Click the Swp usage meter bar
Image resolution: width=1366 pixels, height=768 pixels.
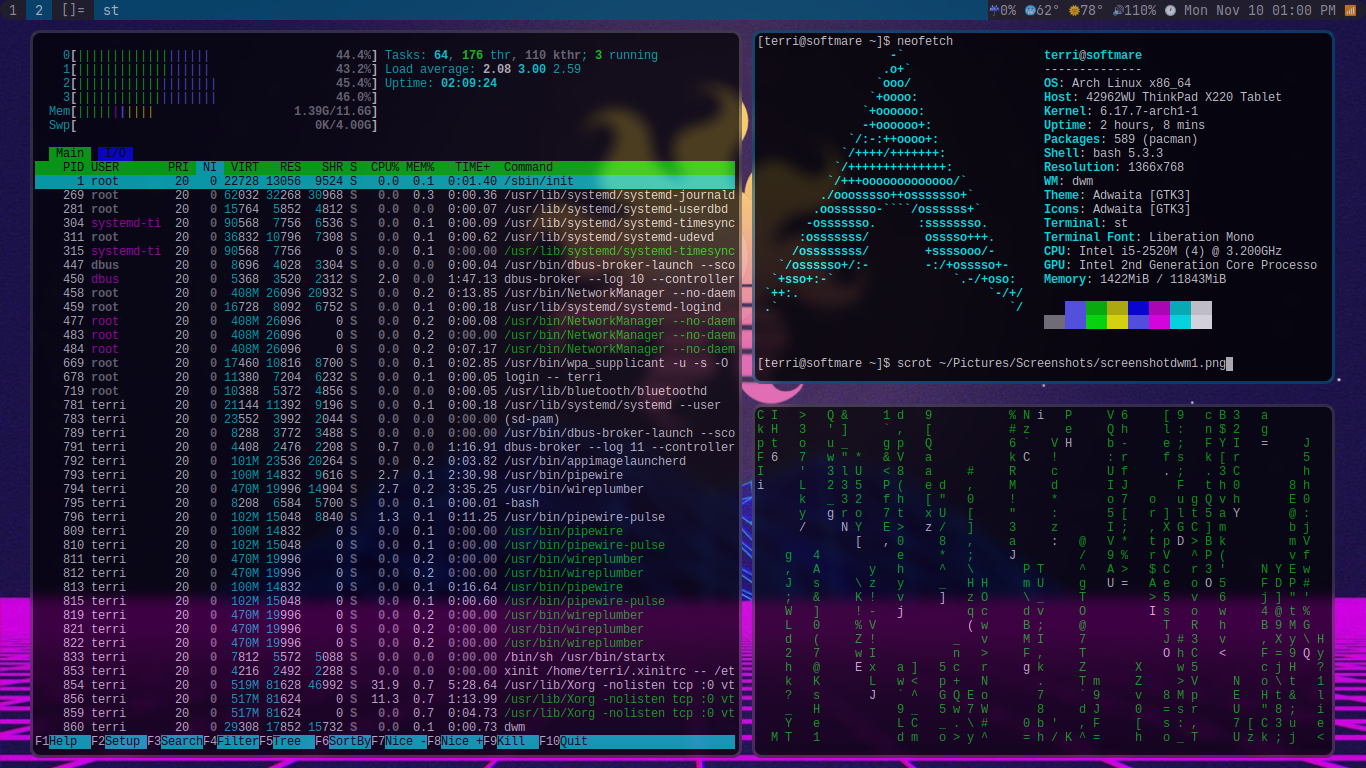(x=213, y=125)
